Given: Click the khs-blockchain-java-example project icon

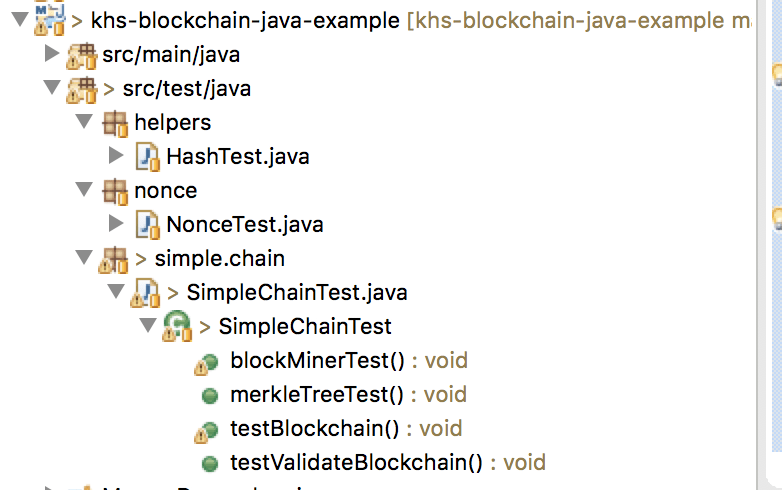Looking at the screenshot, I should (49, 20).
